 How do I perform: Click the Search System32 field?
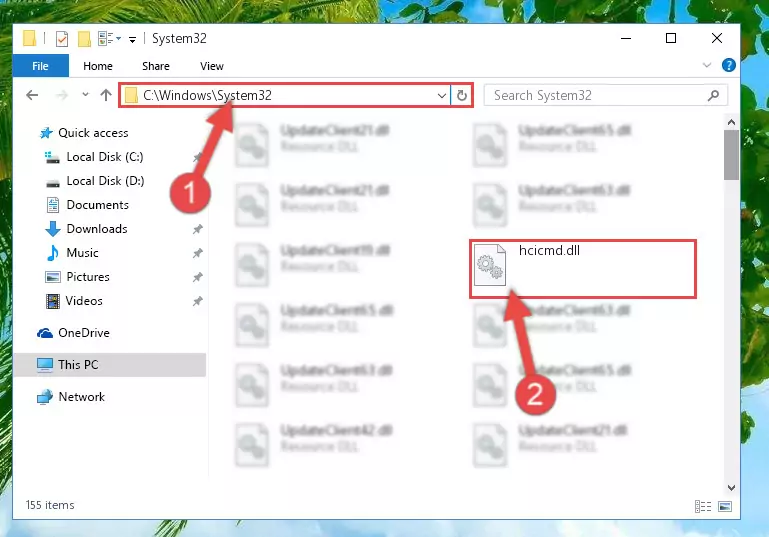pos(606,95)
